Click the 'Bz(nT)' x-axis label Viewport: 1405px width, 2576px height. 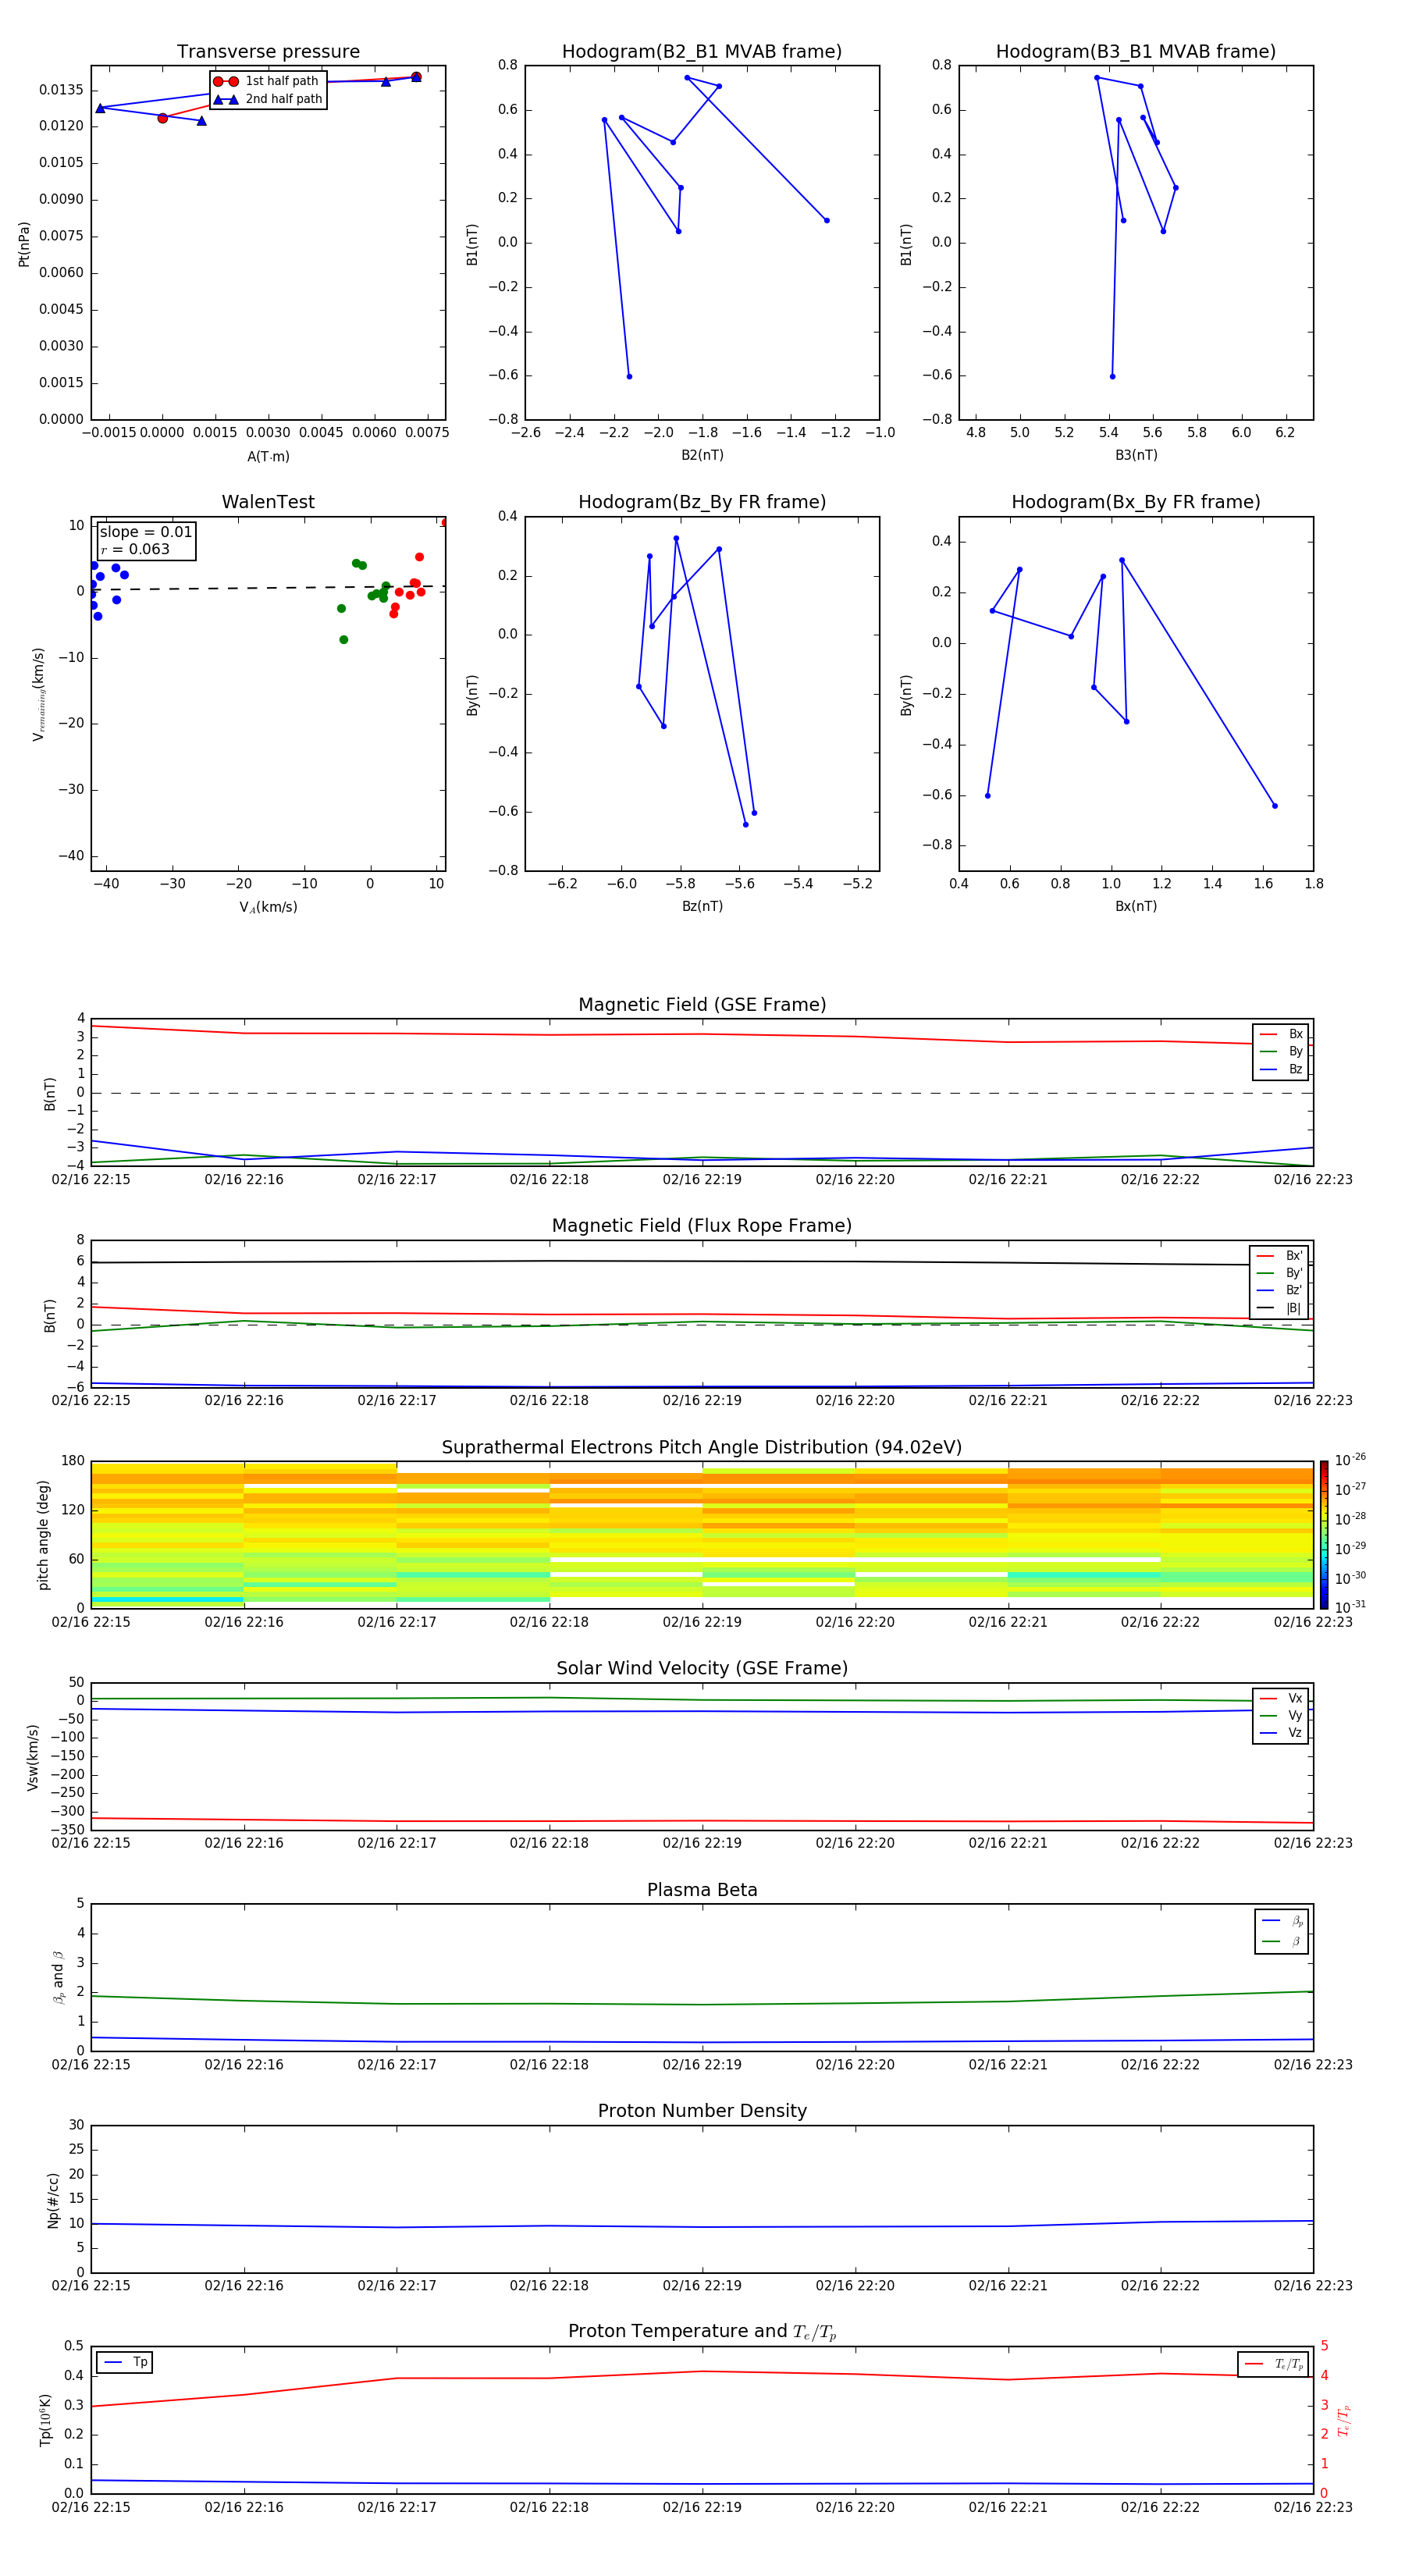click(702, 906)
